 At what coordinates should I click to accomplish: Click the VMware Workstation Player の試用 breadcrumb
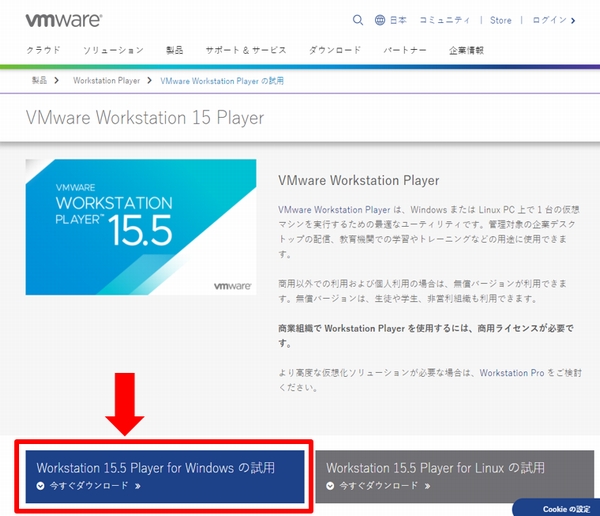click(222, 81)
